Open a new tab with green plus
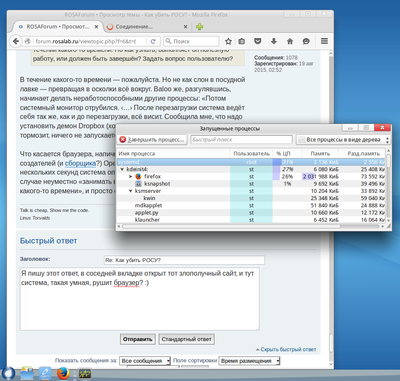400x381 pixels. point(199,27)
